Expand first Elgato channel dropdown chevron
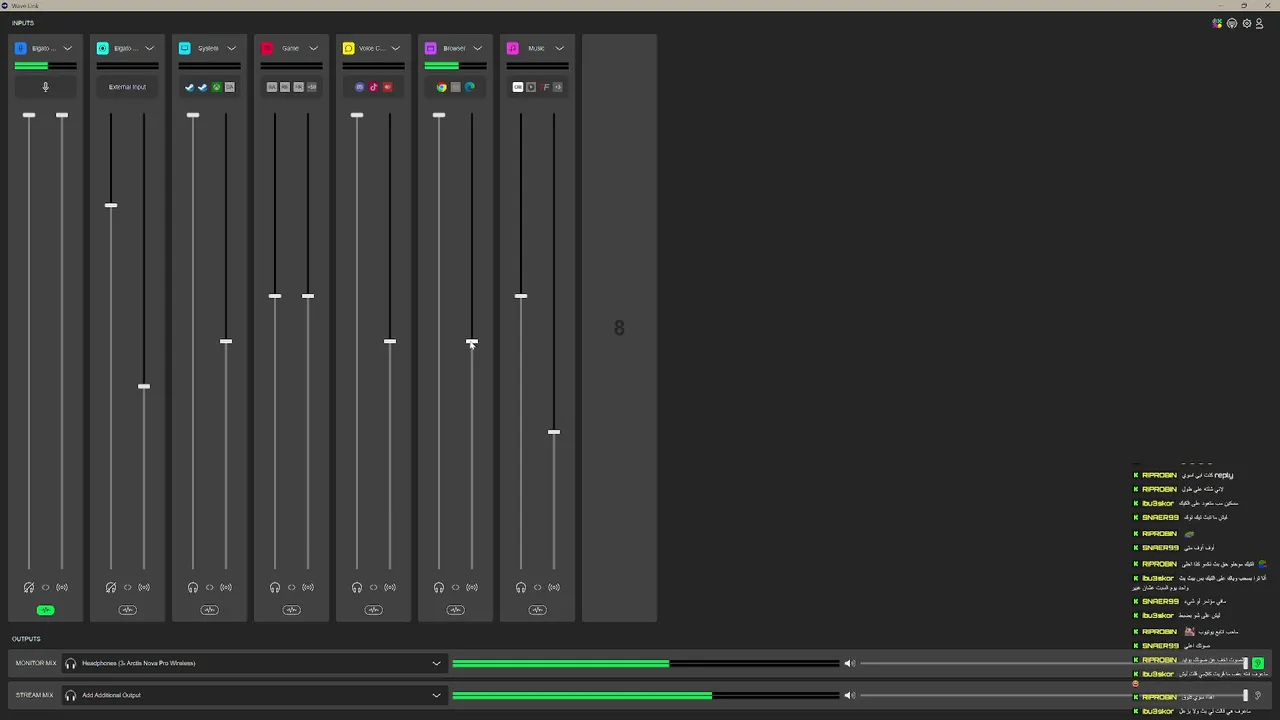This screenshot has height=720, width=1280. 67,48
